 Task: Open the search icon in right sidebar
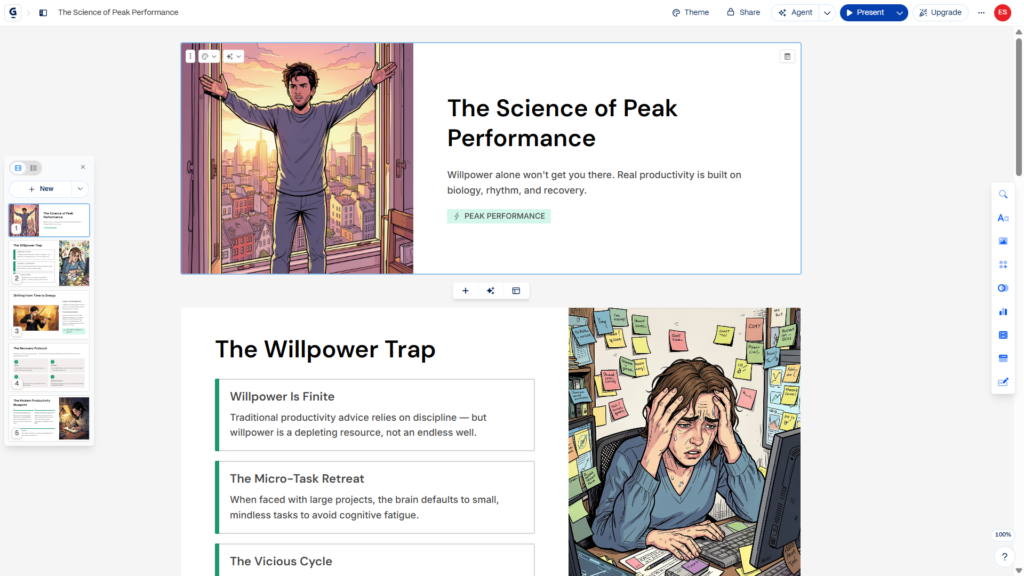tap(1003, 195)
